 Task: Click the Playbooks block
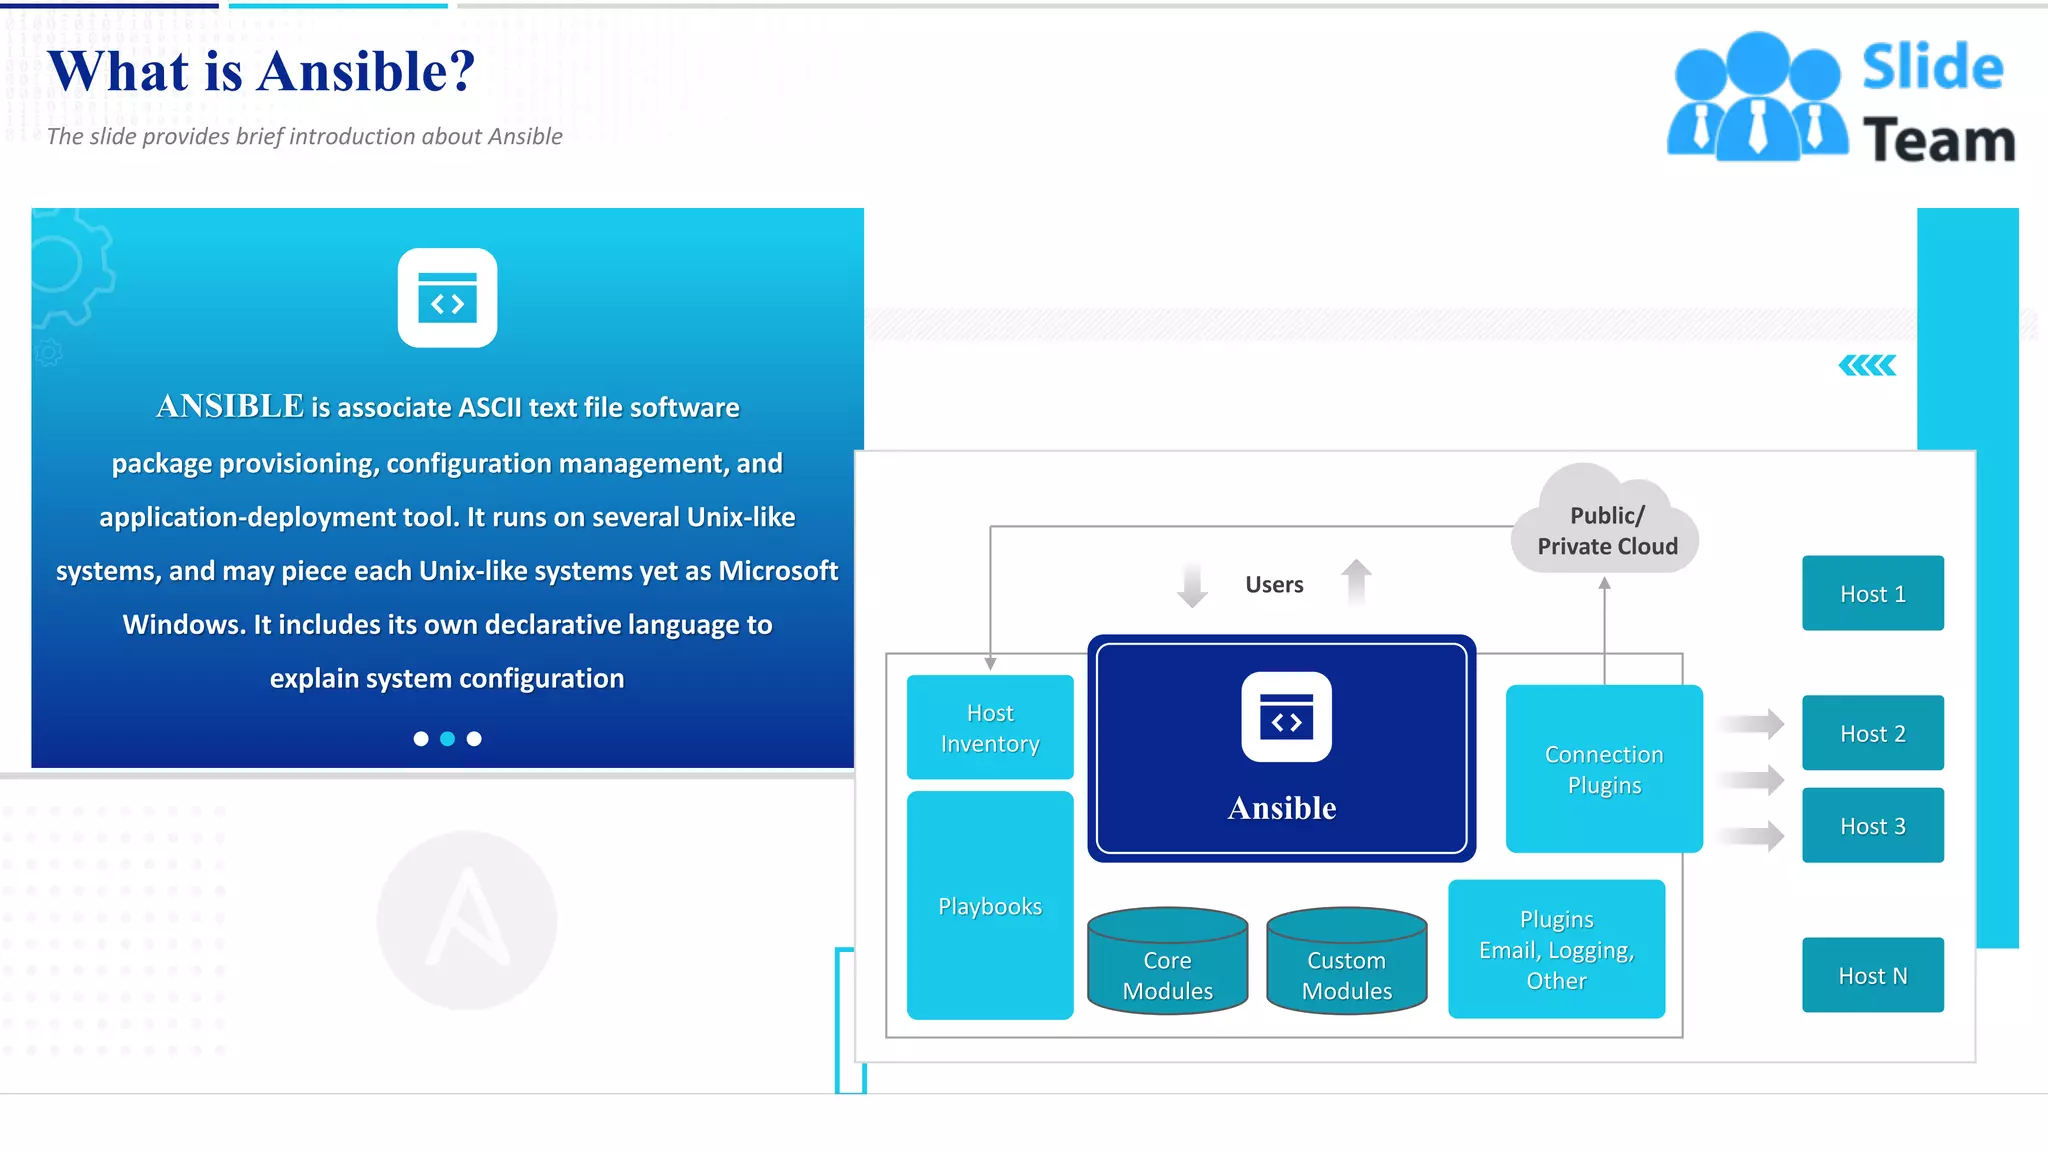click(x=990, y=905)
